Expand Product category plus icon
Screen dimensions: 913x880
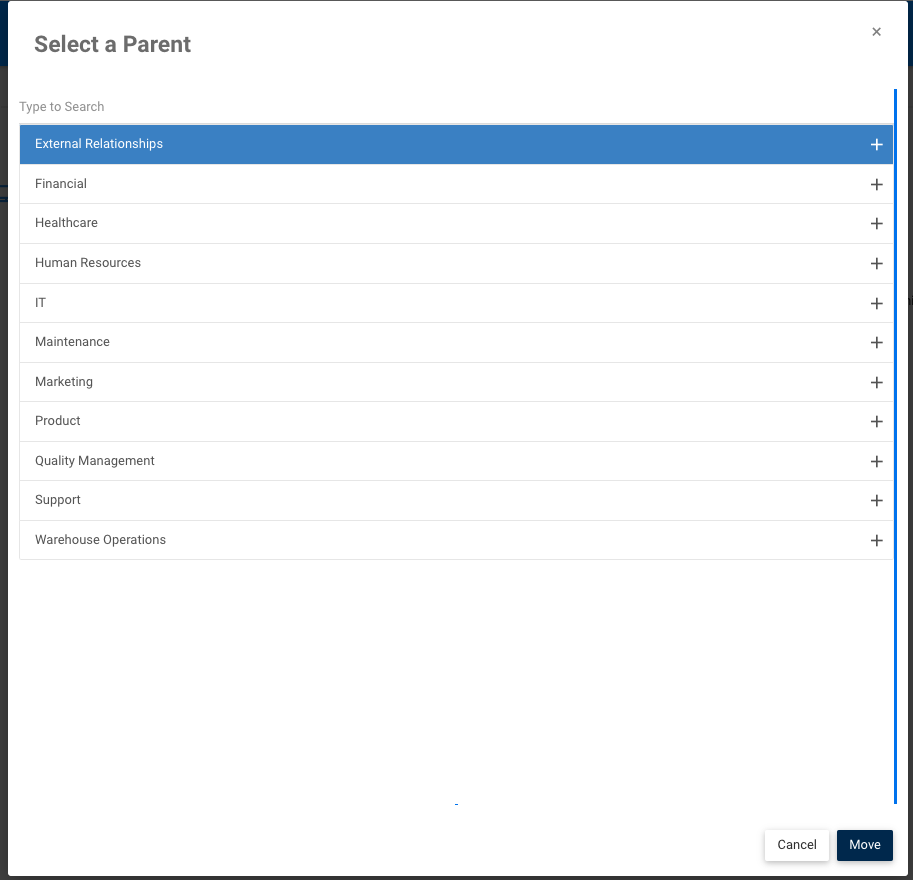pos(876,421)
